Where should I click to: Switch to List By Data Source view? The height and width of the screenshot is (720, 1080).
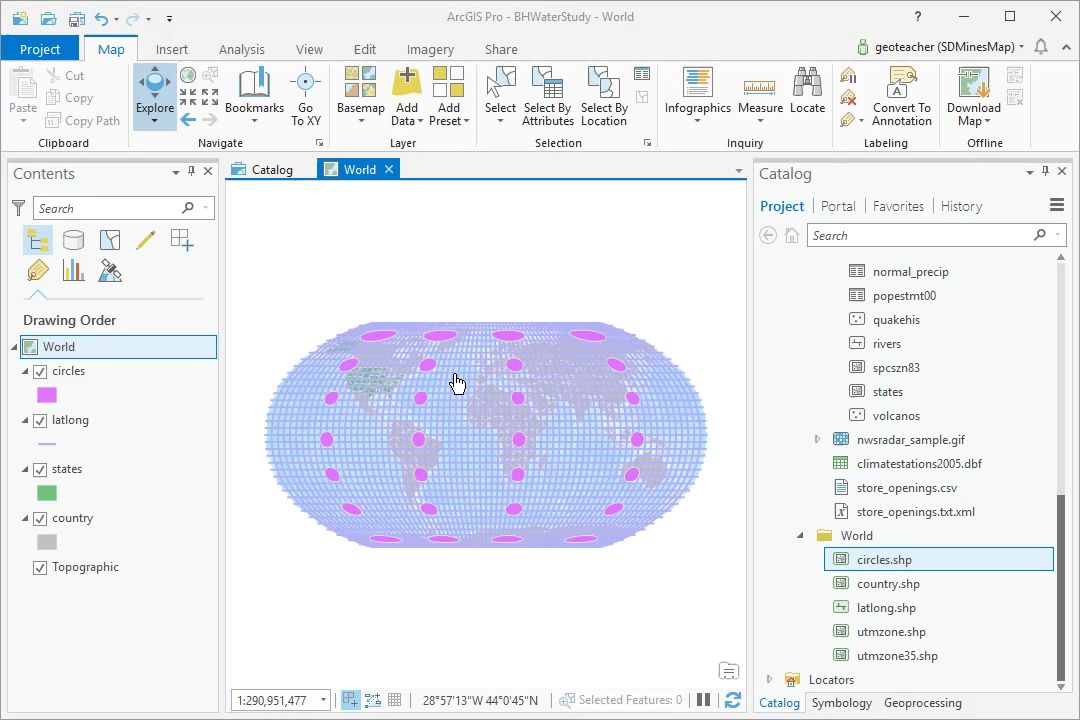click(73, 240)
